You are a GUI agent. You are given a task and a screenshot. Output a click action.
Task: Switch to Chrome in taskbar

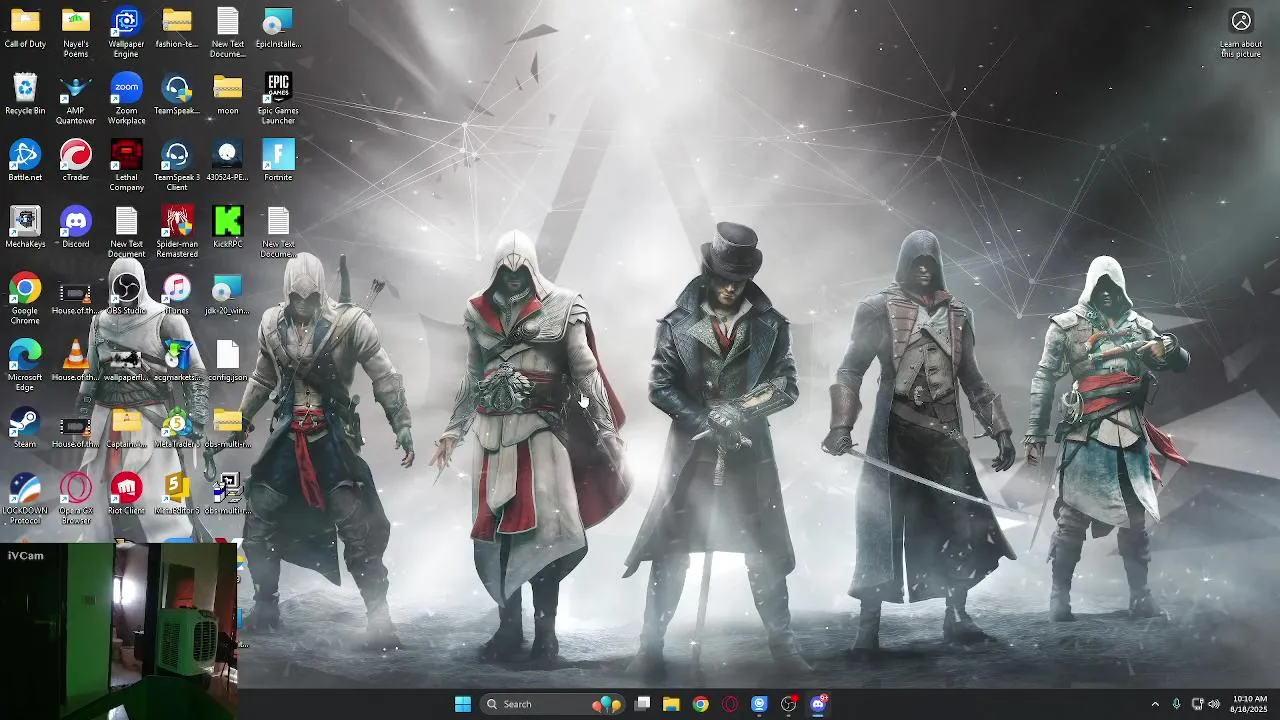(701, 704)
